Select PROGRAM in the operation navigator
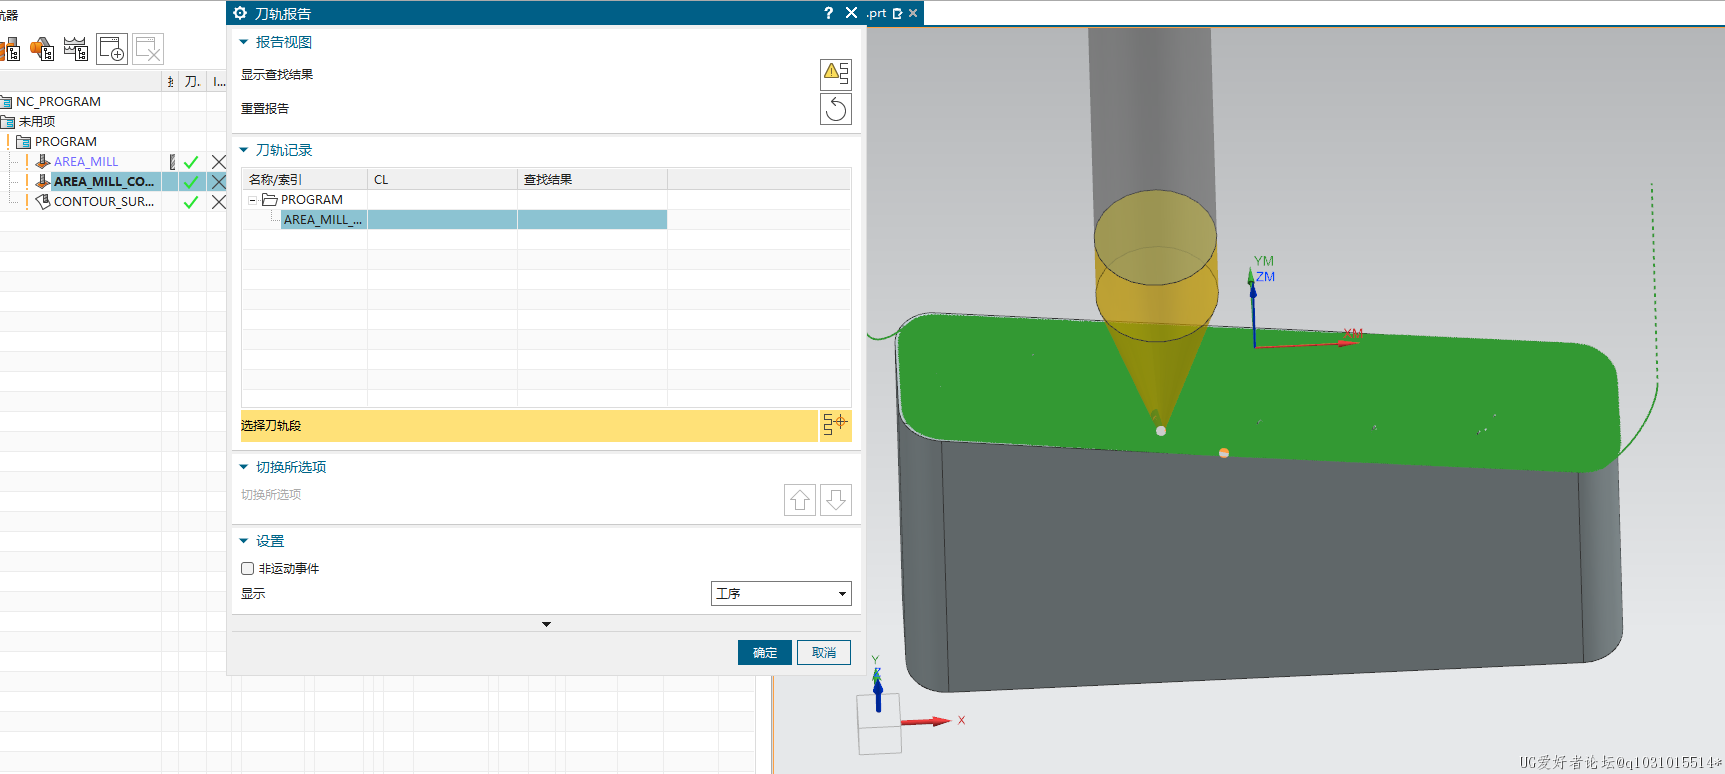Viewport: 1725px width, 774px height. coord(66,141)
